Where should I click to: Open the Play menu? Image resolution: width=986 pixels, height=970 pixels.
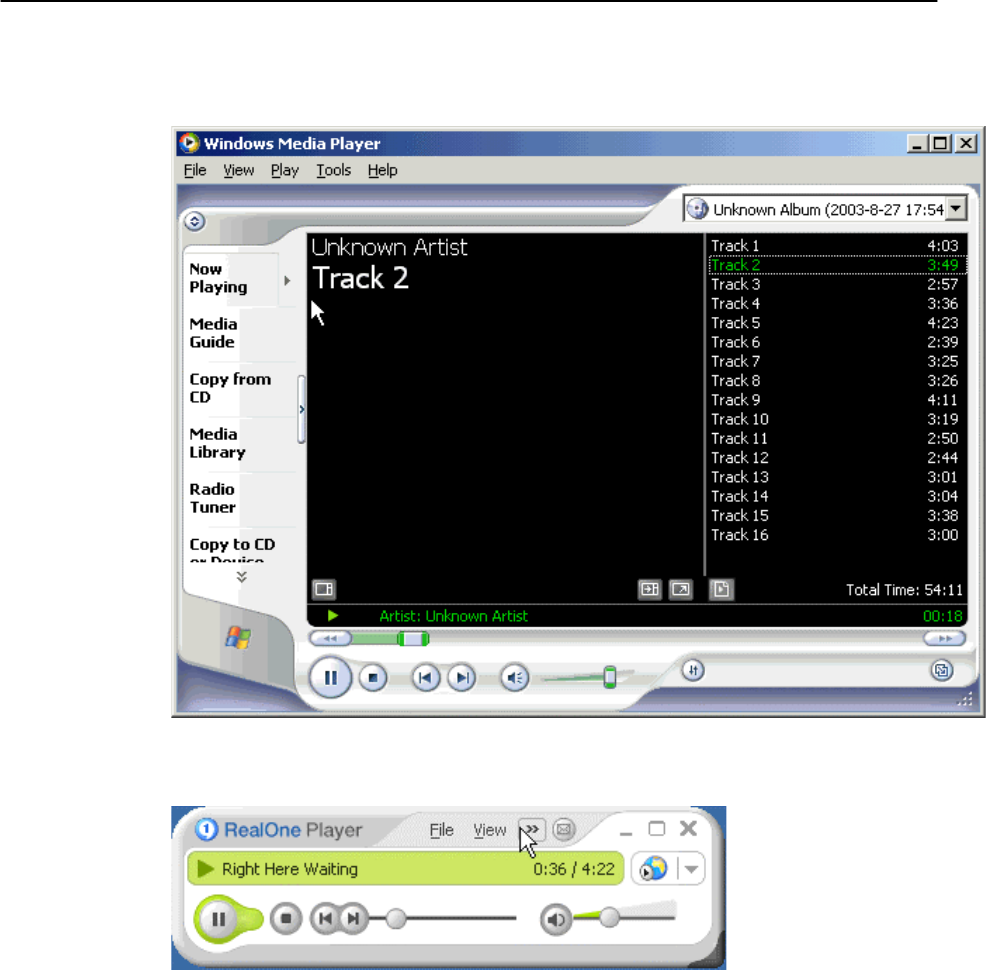pos(284,170)
